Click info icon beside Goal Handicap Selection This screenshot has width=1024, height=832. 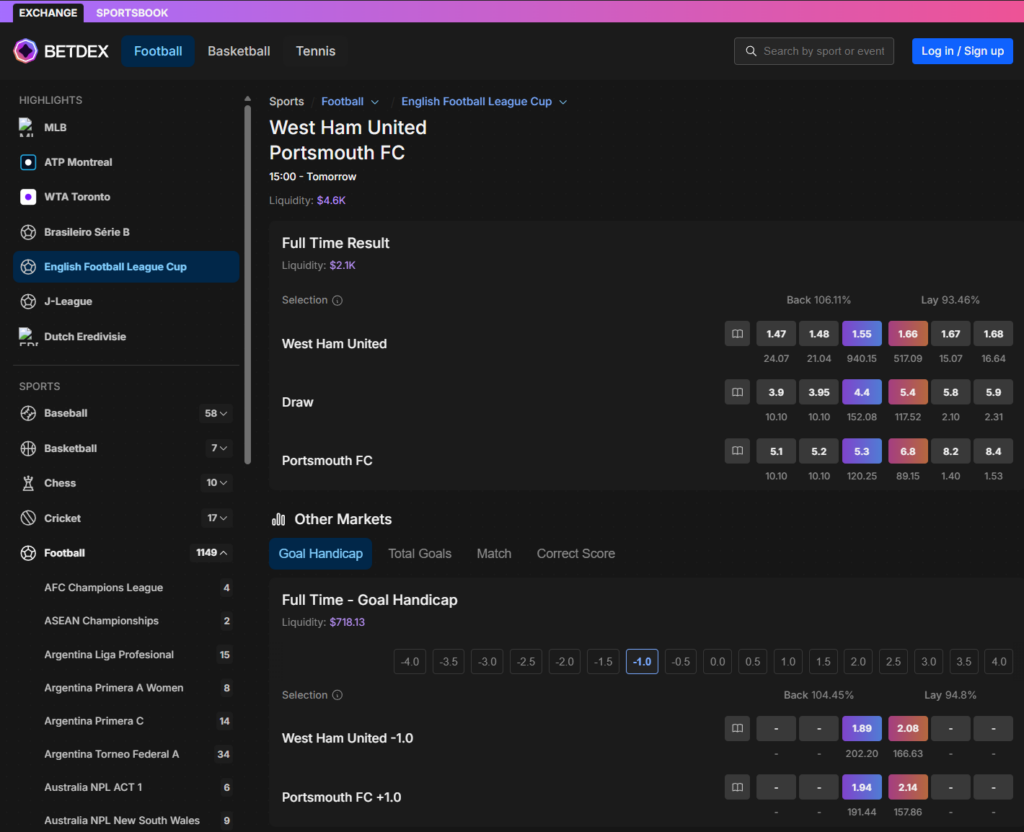point(337,695)
